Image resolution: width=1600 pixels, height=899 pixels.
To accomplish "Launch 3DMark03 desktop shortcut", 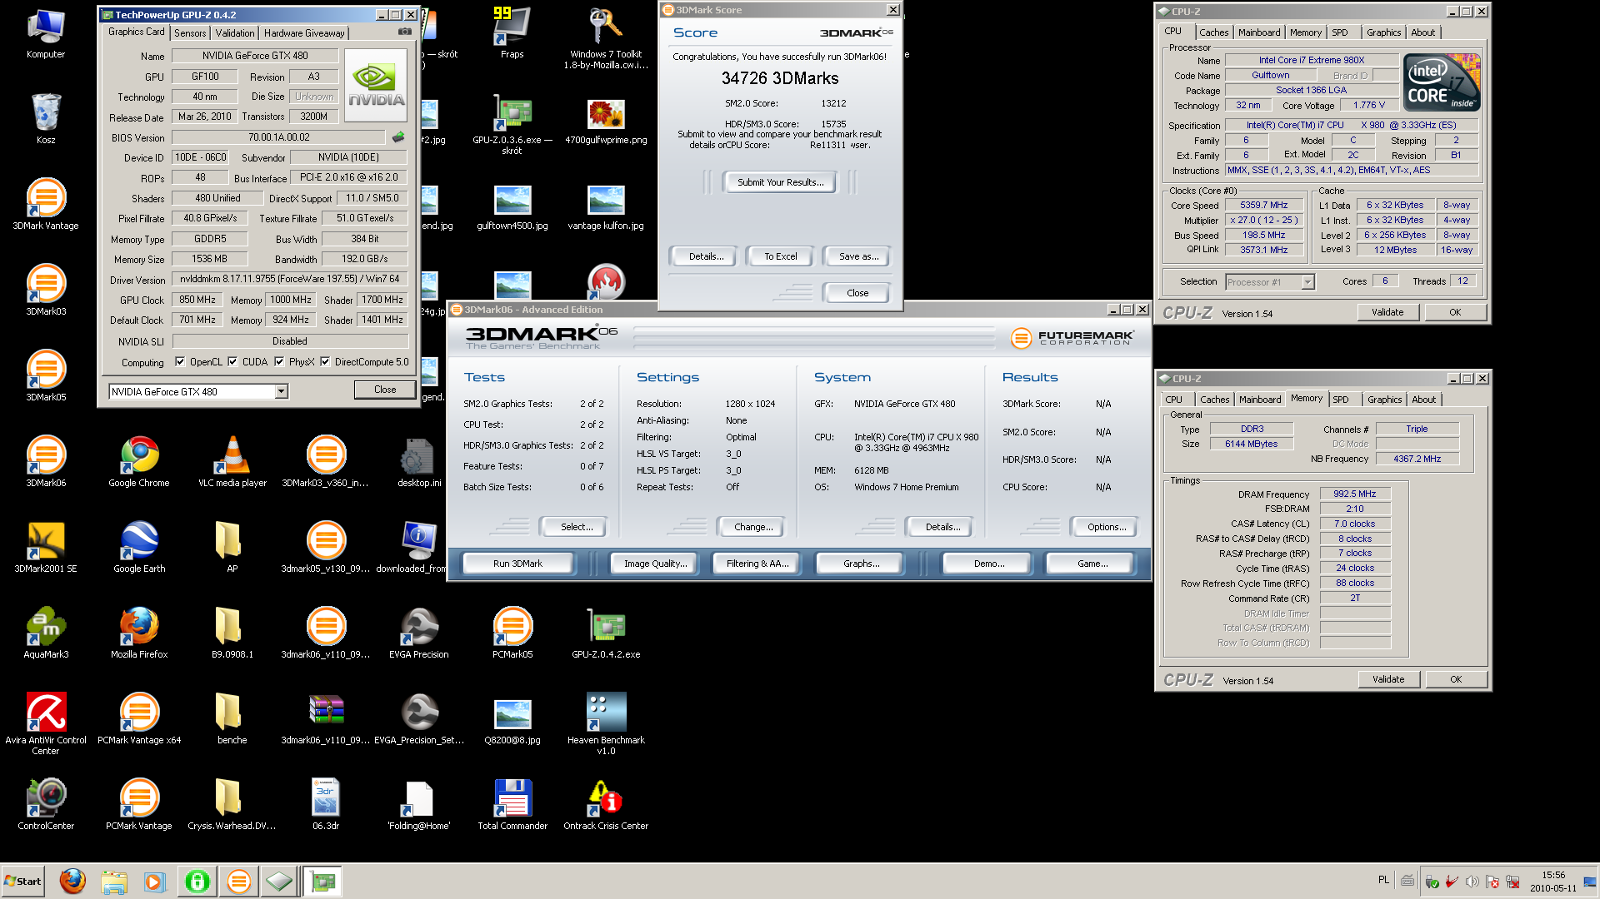I will pos(45,290).
